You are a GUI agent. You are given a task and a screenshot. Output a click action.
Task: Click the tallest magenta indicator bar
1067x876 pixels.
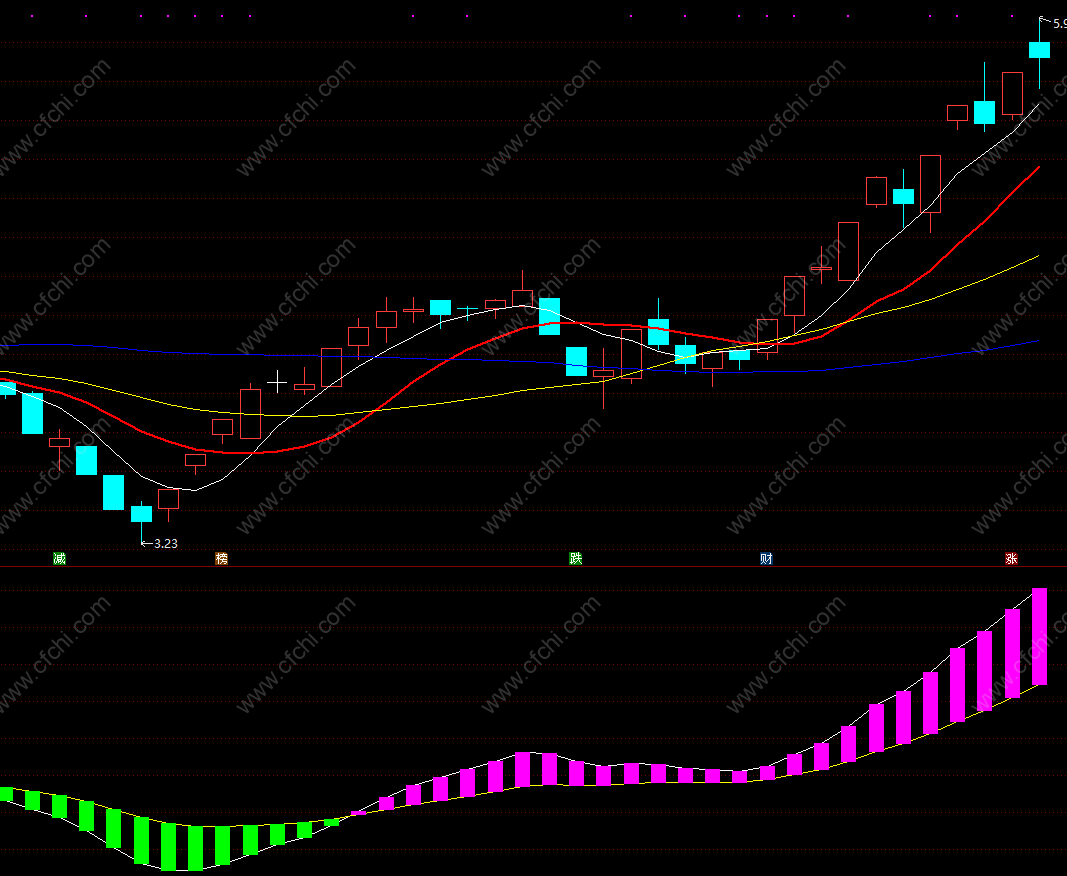click(x=1039, y=636)
